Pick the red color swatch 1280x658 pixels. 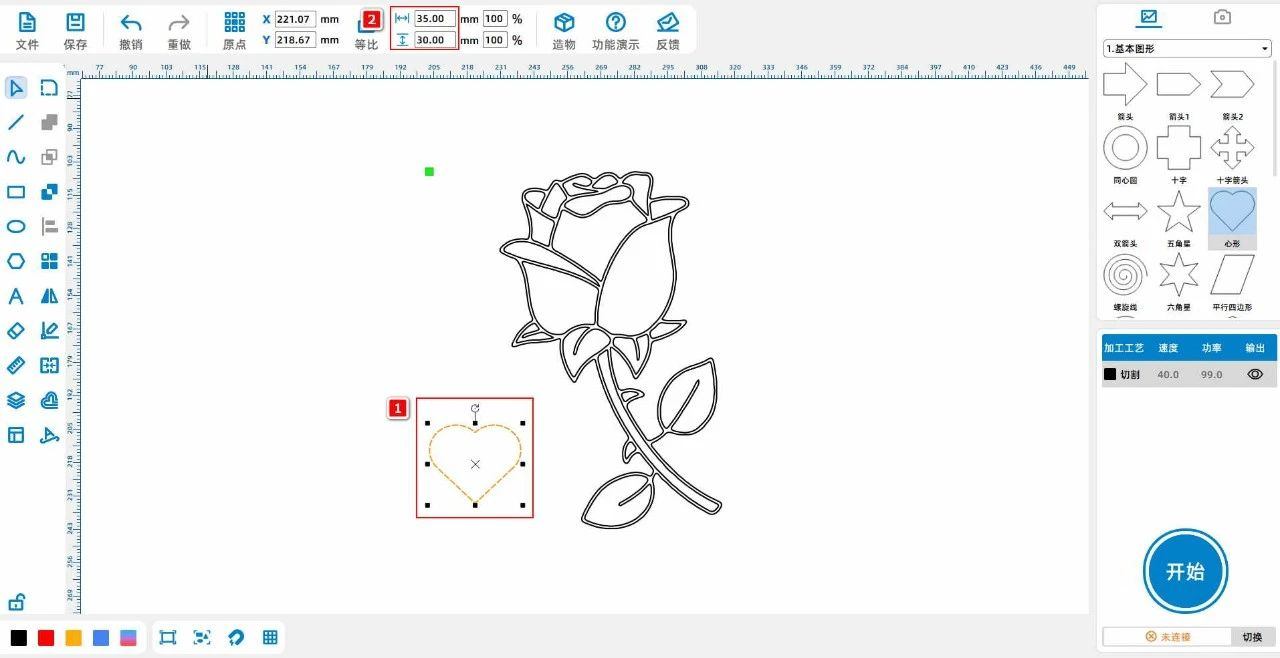46,638
